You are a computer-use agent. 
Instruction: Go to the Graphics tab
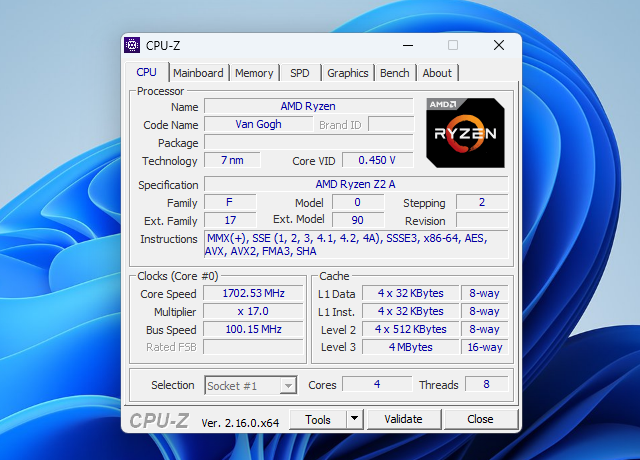pyautogui.click(x=348, y=73)
